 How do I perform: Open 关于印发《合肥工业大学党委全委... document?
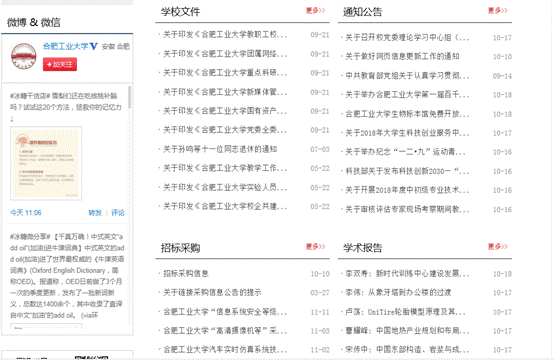click(225, 130)
